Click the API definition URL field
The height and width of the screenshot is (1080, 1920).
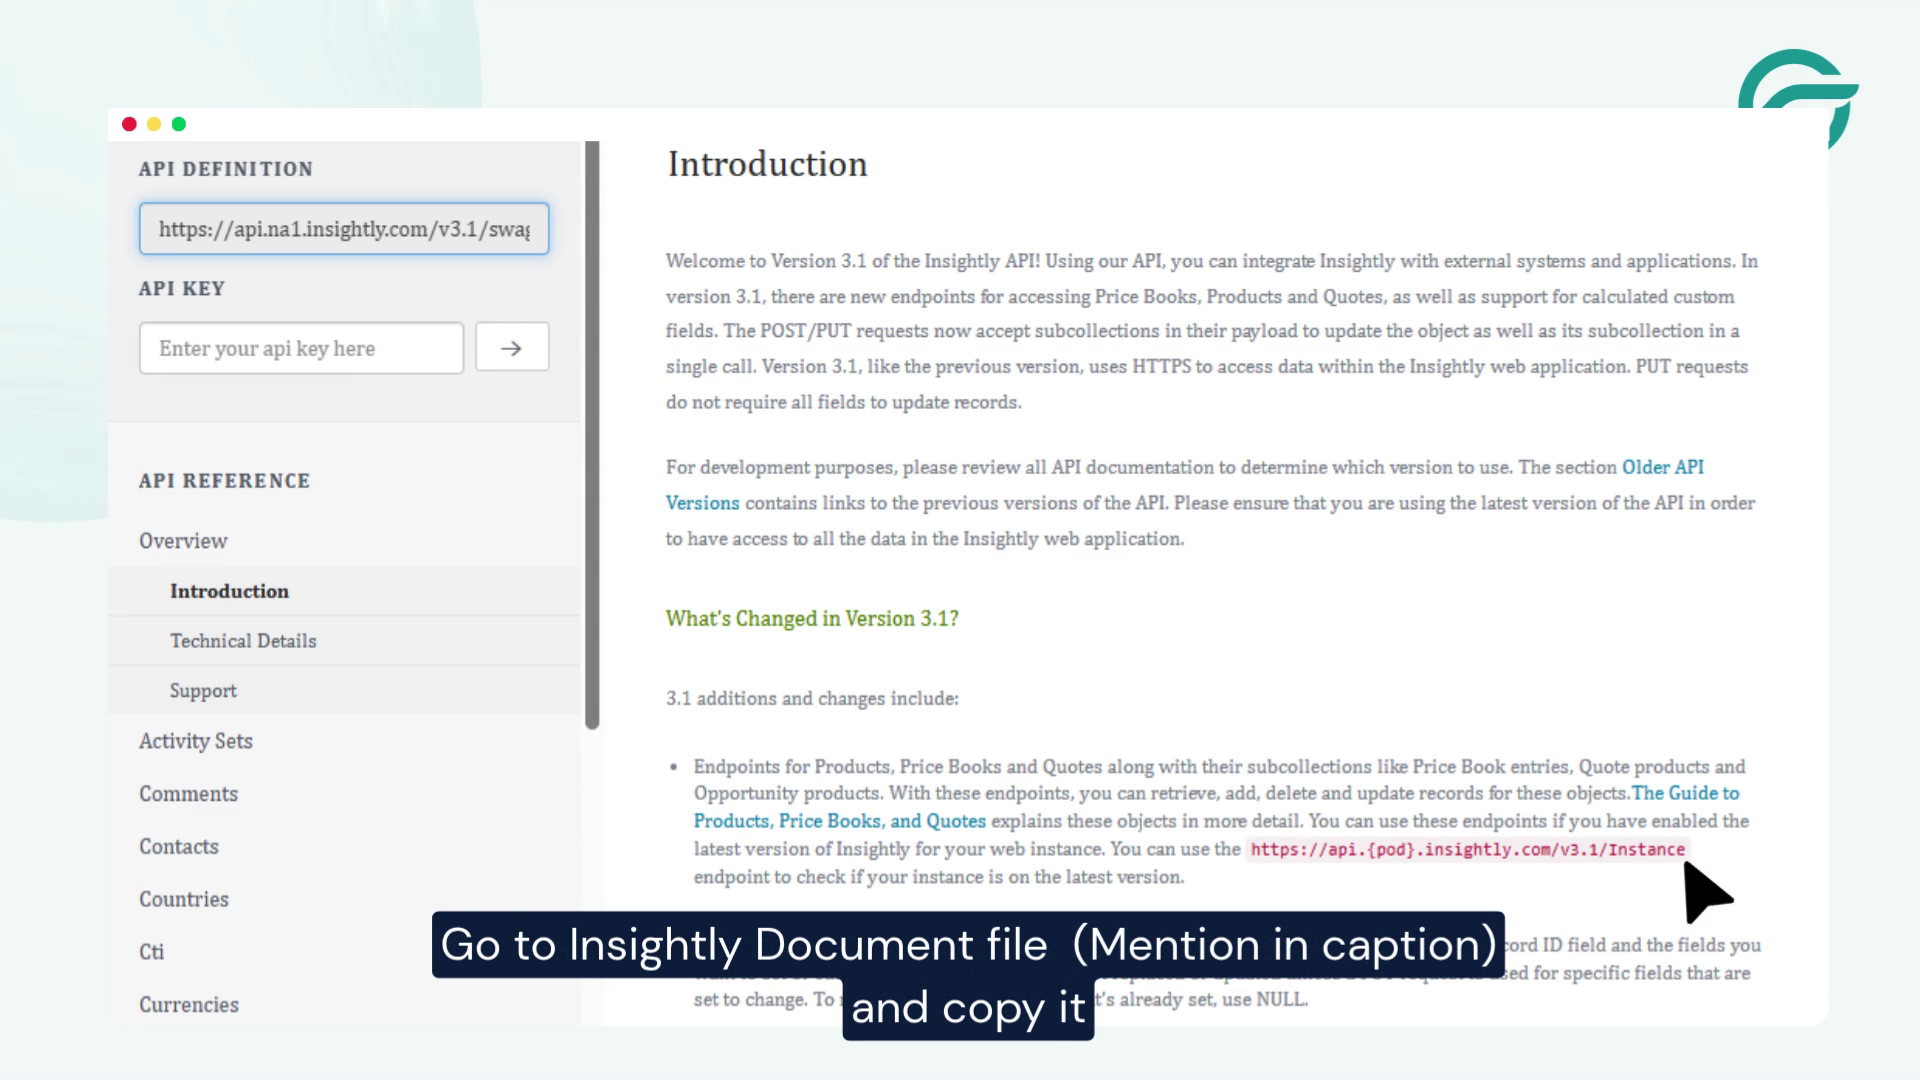click(344, 229)
